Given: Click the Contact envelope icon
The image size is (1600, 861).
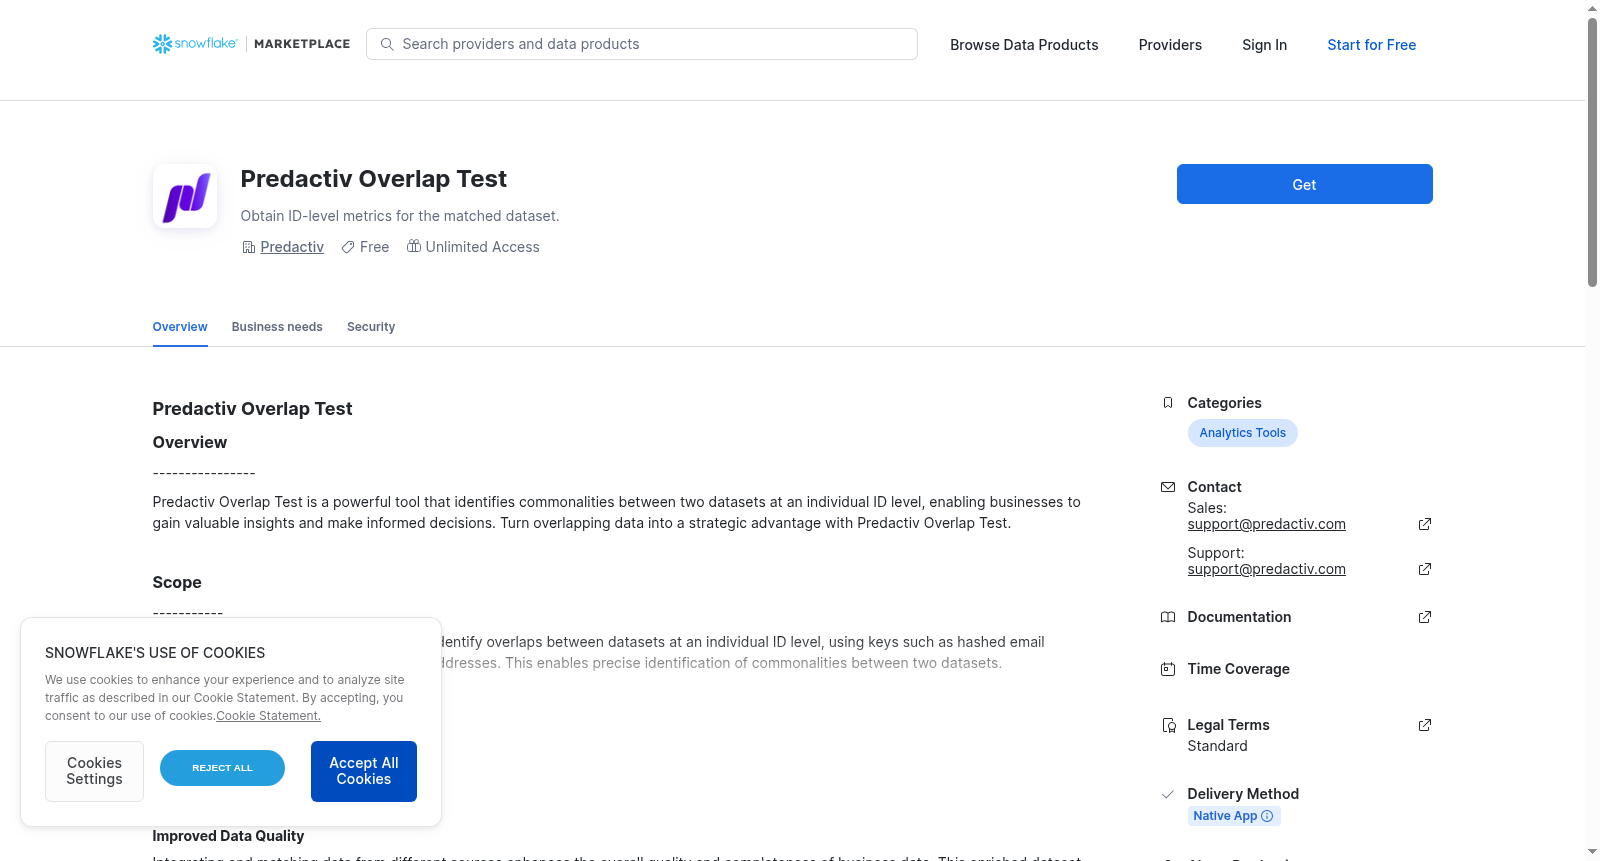Looking at the screenshot, I should click(x=1167, y=487).
